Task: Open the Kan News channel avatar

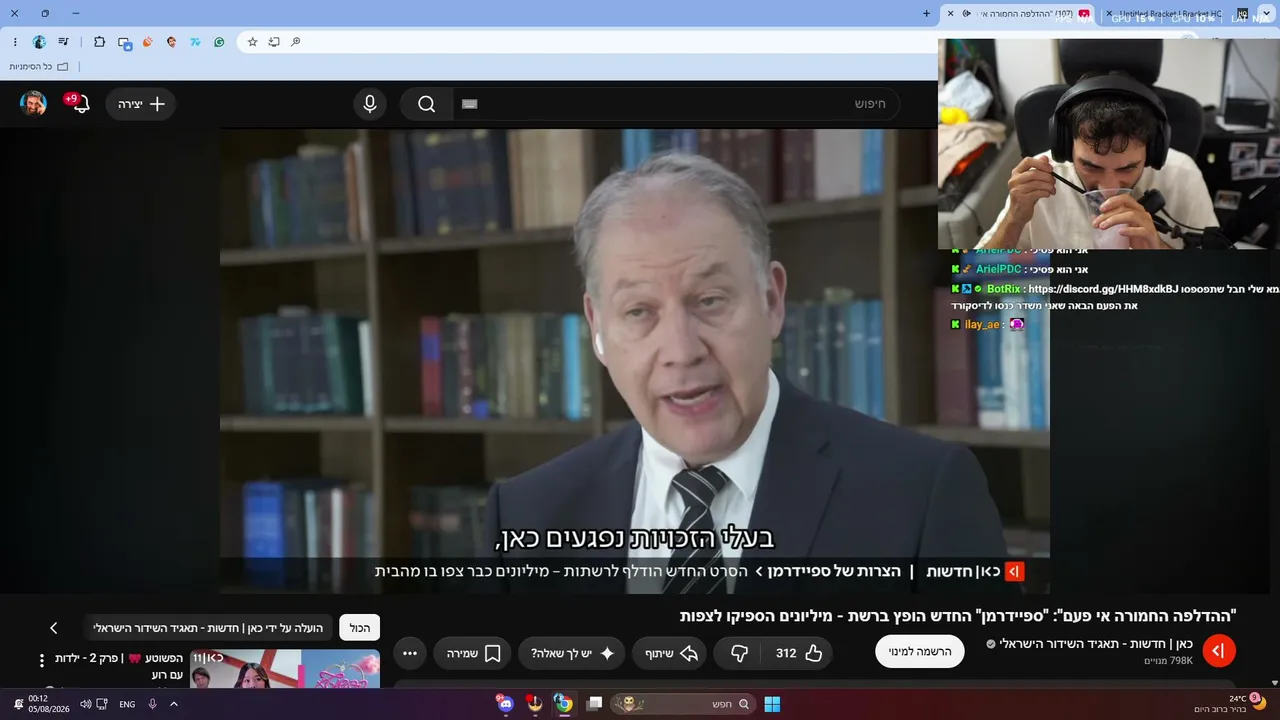Action: point(1219,651)
